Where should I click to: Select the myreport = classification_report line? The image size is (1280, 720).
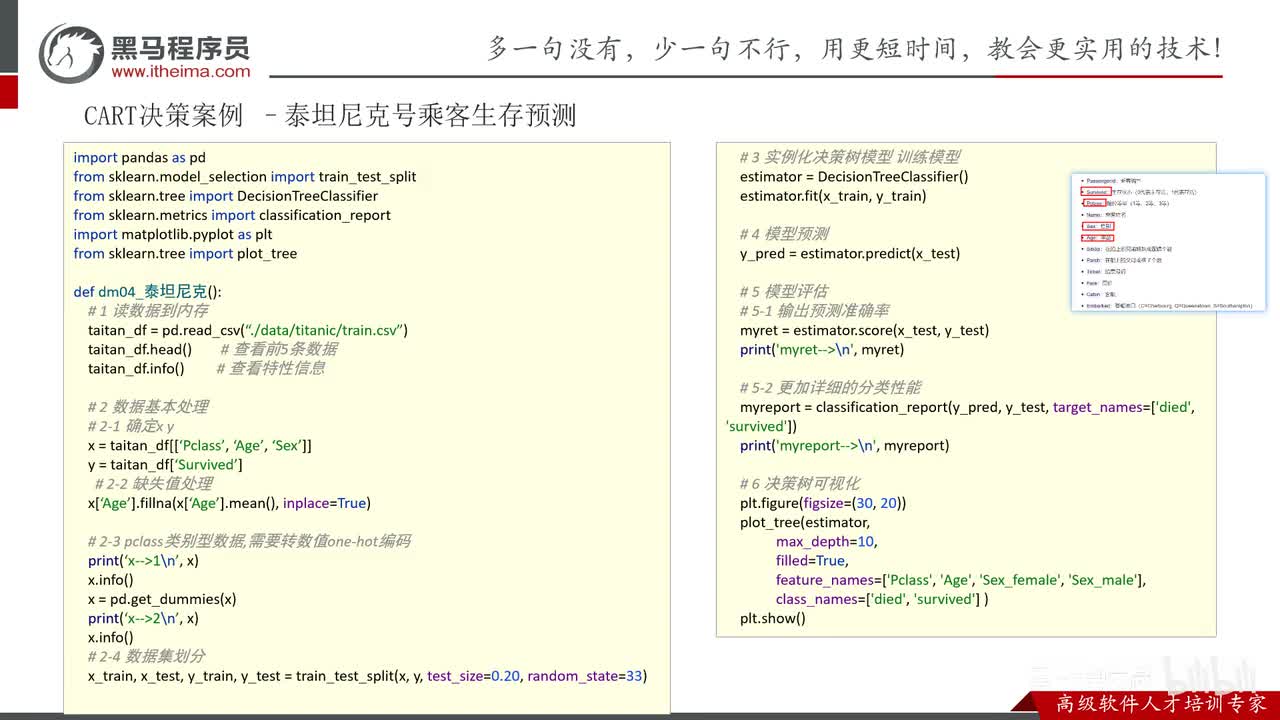967,407
